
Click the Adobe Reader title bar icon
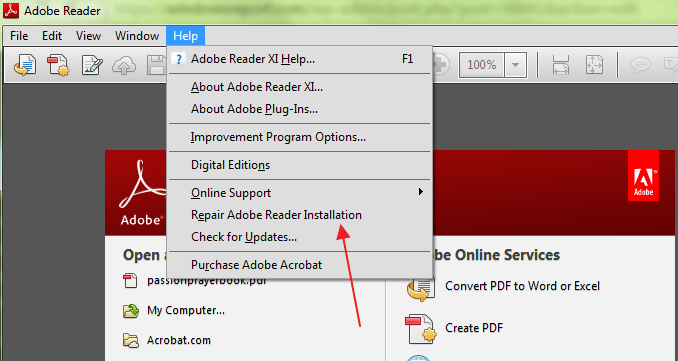tap(11, 10)
